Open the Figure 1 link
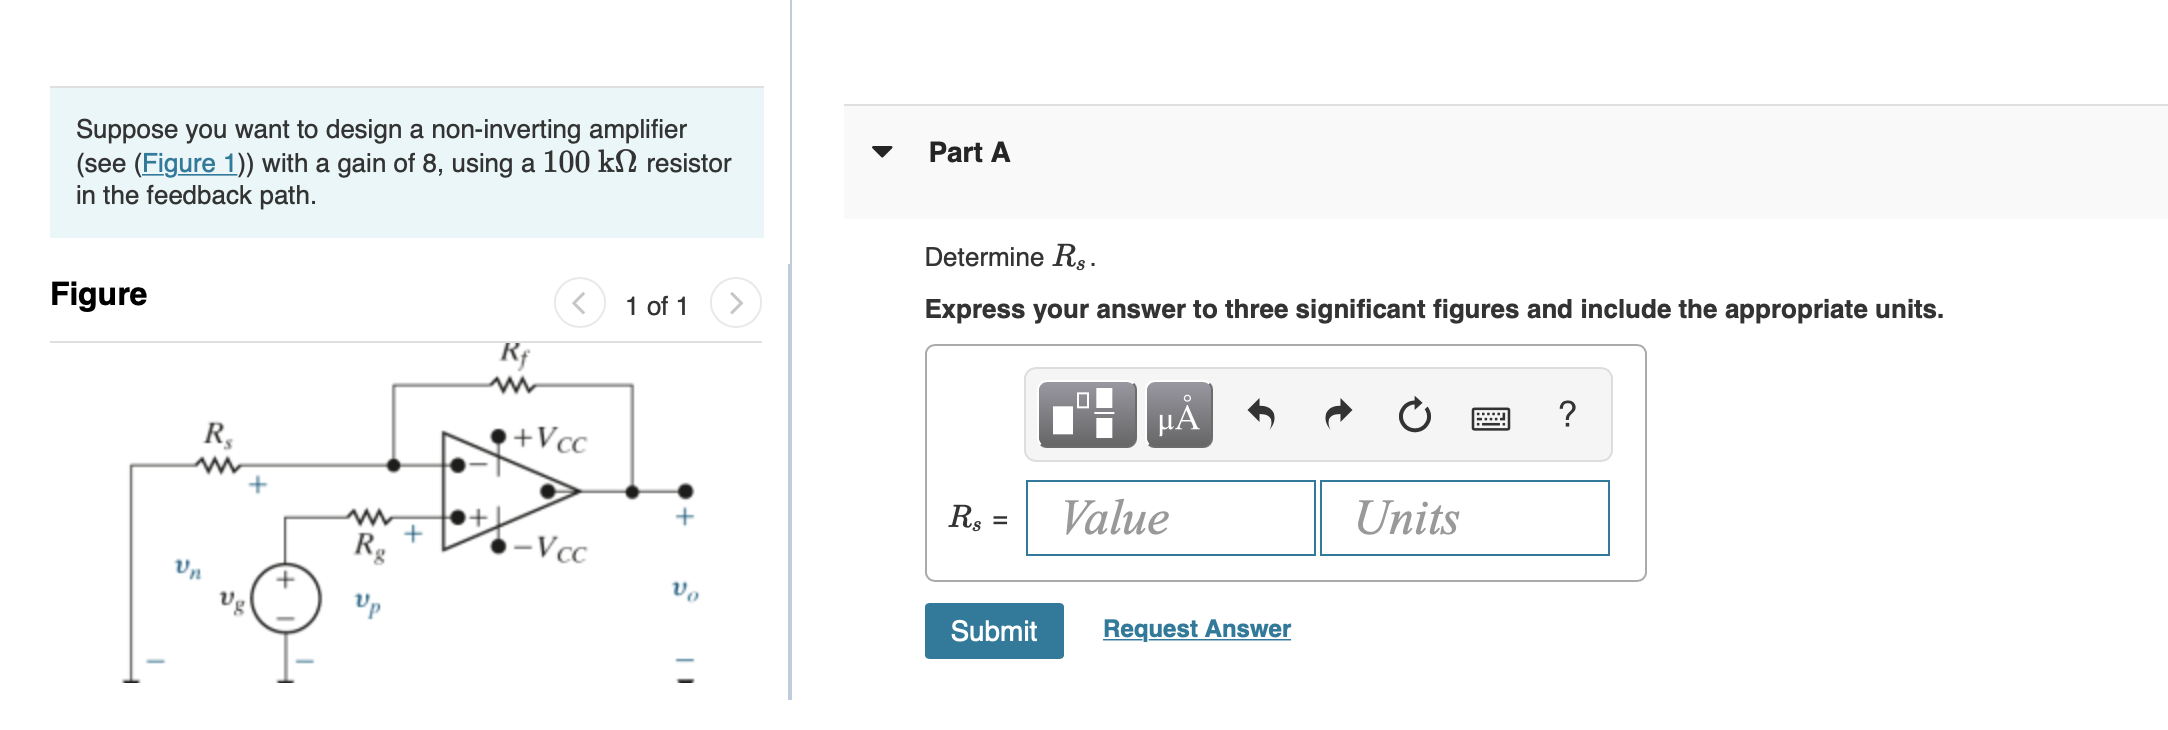2168x730 pixels. (x=189, y=163)
